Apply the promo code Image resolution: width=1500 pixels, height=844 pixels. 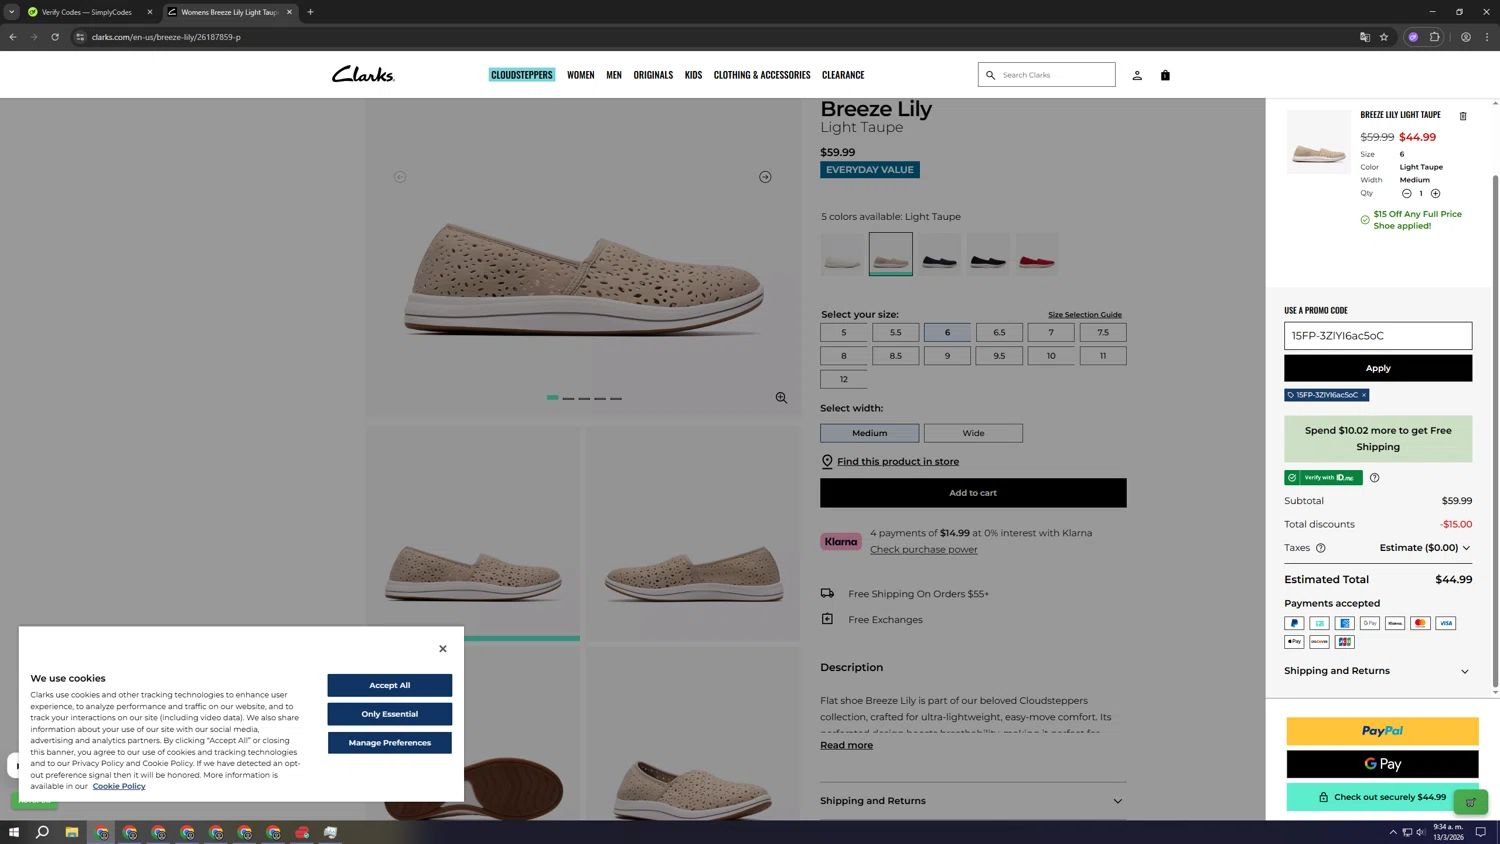coord(1378,368)
